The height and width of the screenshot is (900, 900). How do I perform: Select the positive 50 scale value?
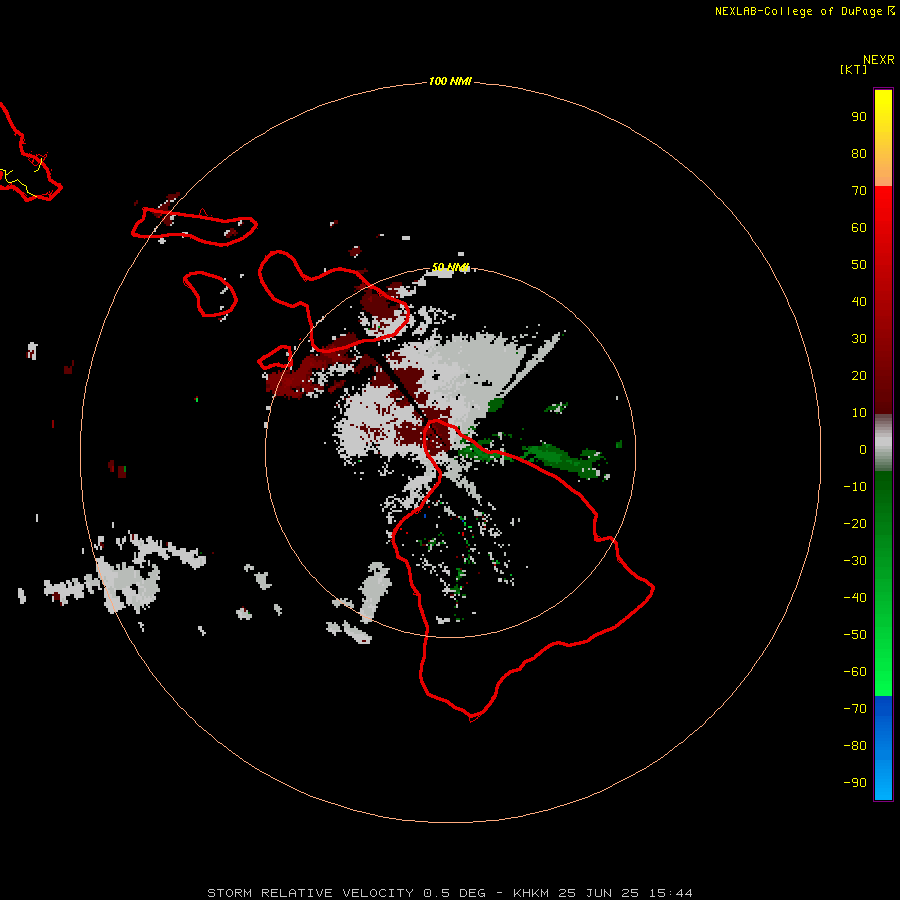pos(859,265)
